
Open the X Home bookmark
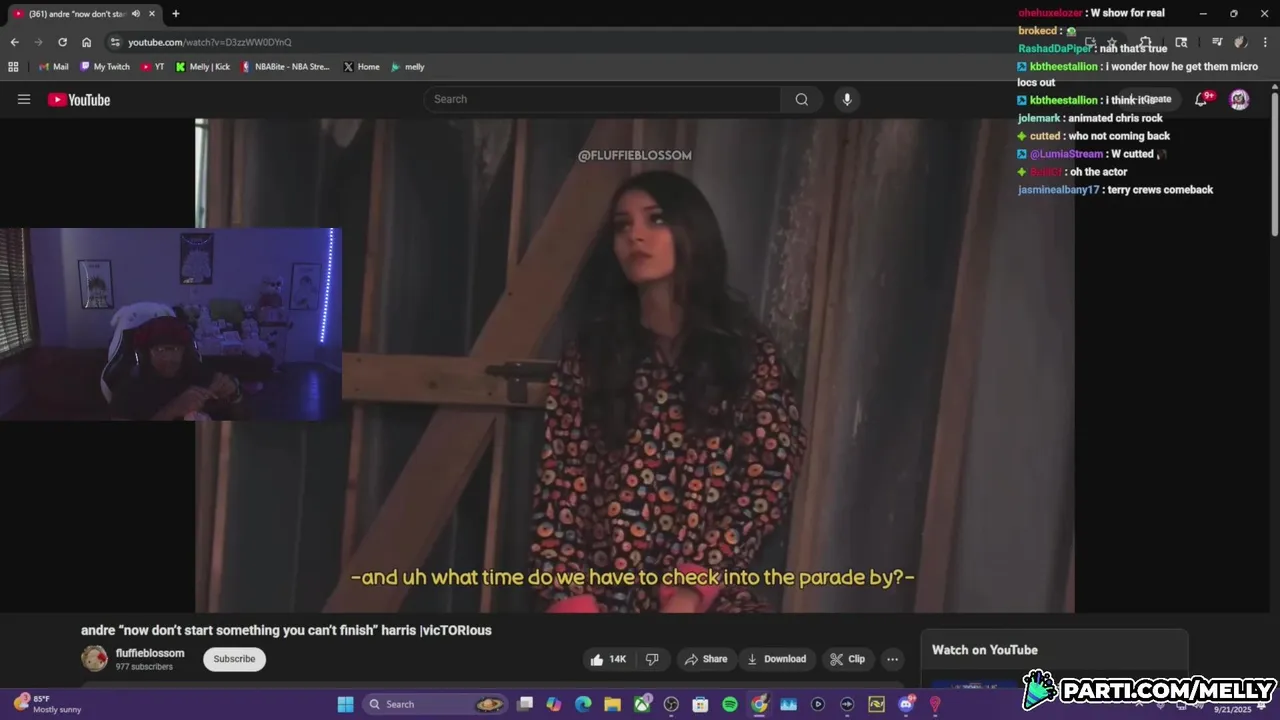click(362, 67)
